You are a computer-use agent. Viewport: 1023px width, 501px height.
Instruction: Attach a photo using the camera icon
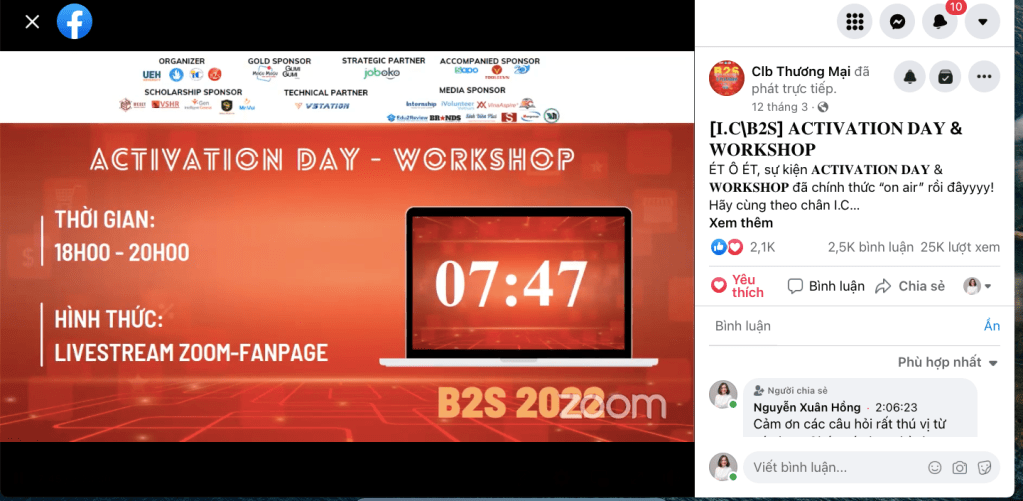point(960,467)
